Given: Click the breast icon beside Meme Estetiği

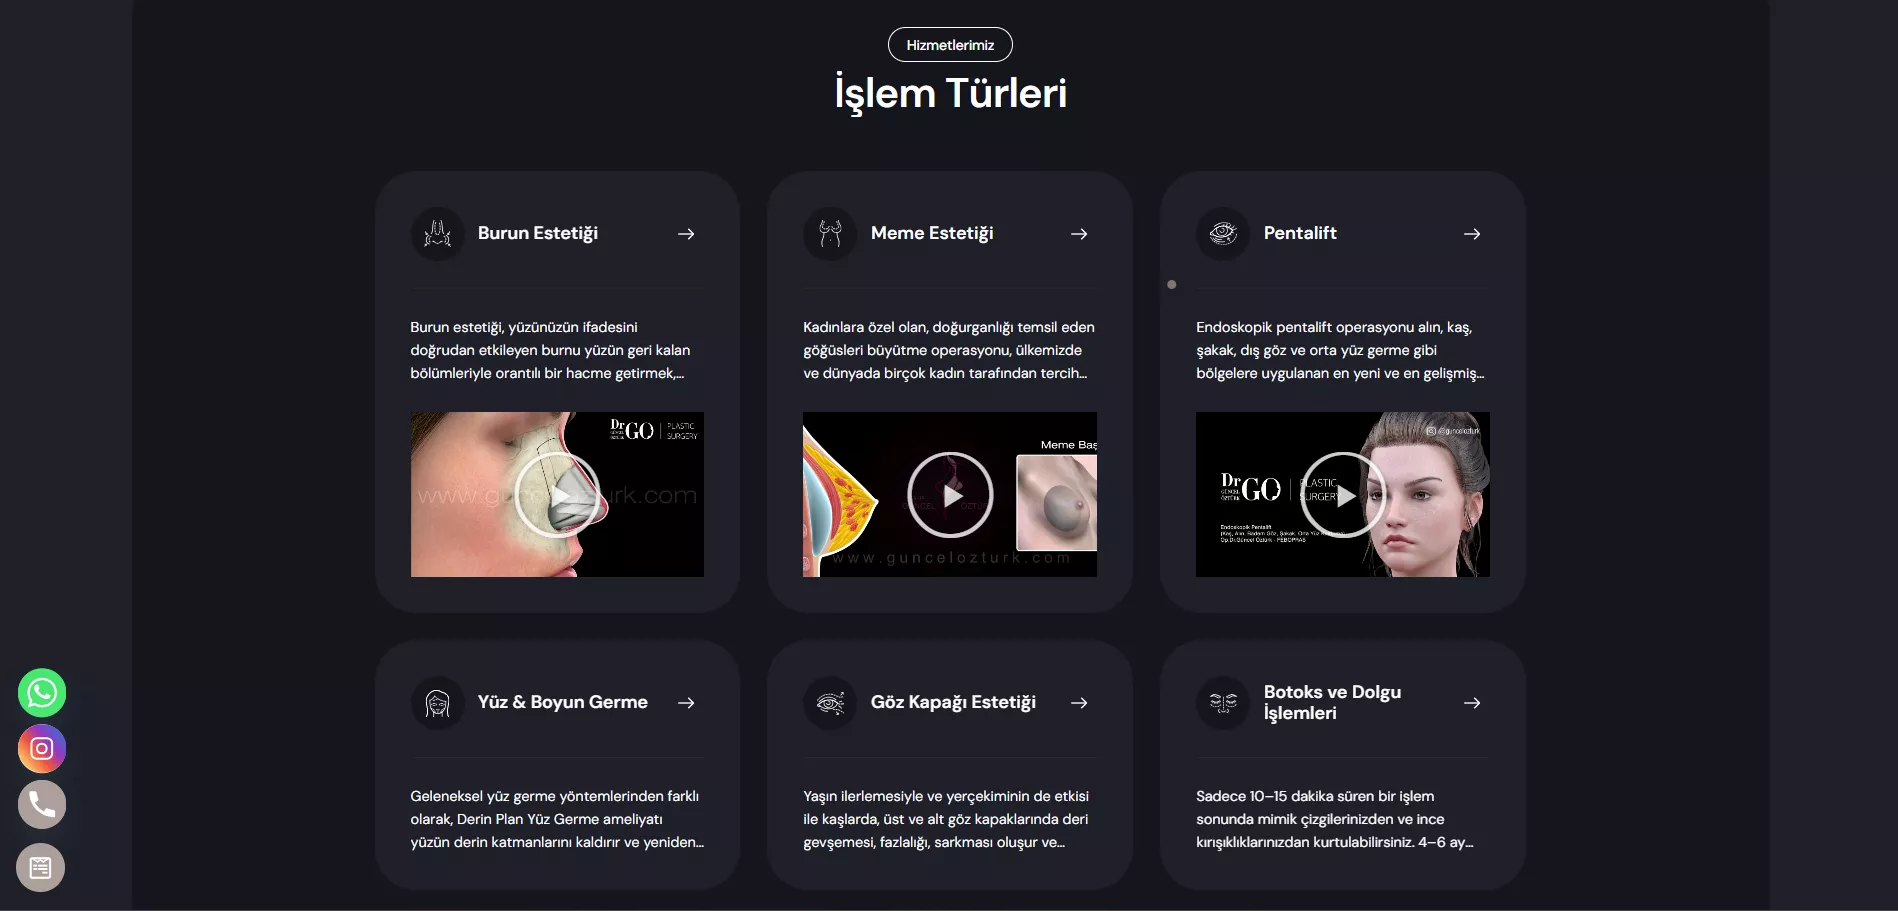Looking at the screenshot, I should [830, 234].
